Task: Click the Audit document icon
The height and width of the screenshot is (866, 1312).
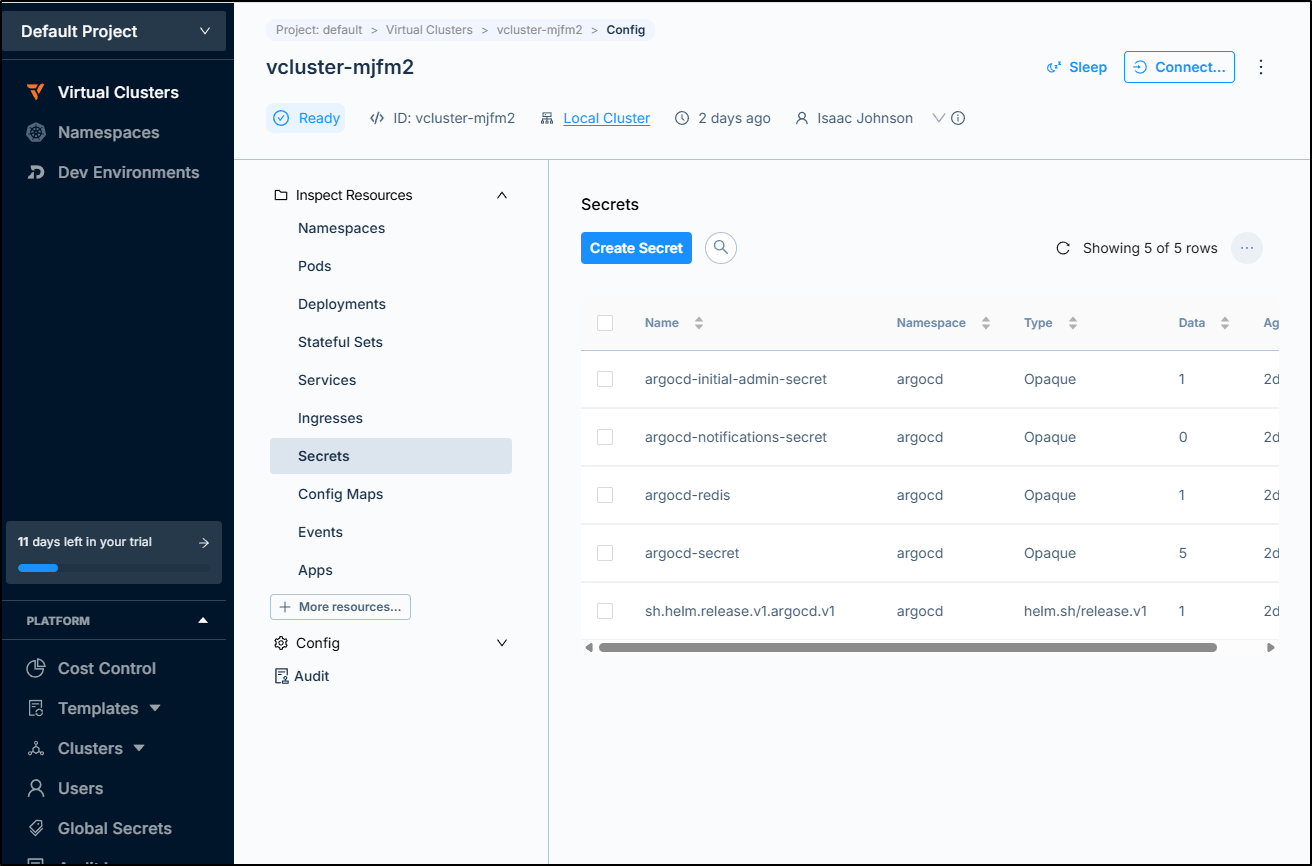Action: [x=281, y=676]
